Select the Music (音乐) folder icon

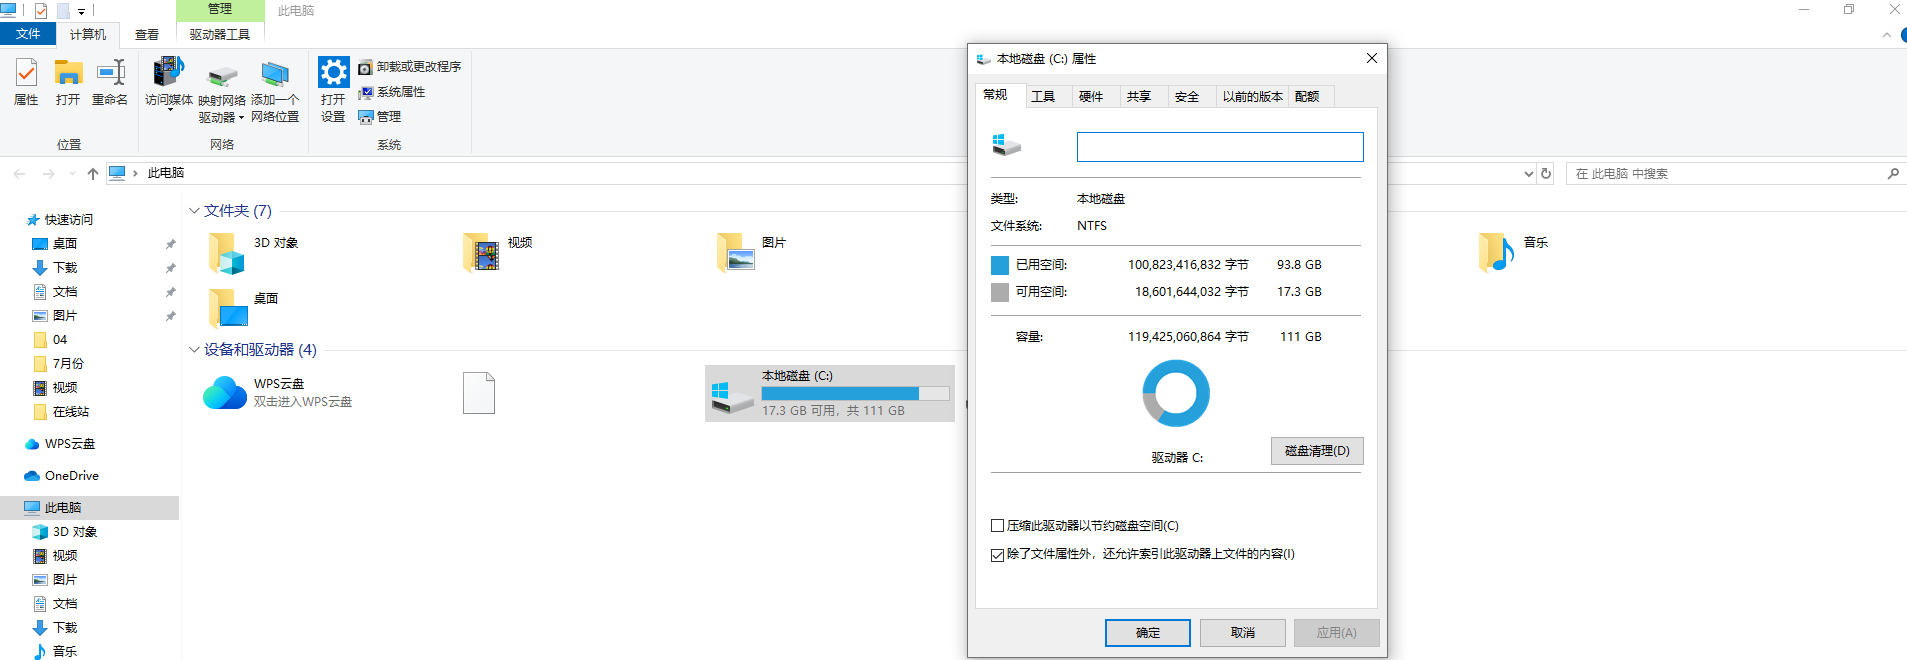pyautogui.click(x=1497, y=252)
